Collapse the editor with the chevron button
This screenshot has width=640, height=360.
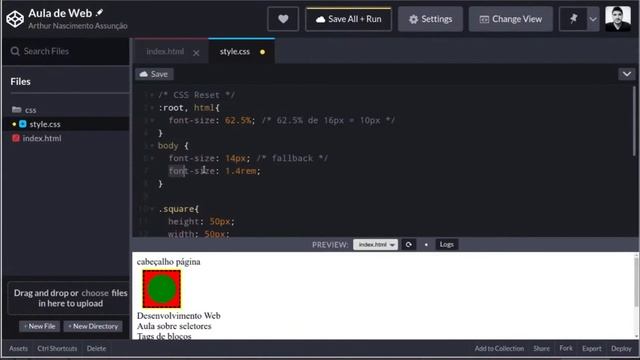click(x=627, y=74)
